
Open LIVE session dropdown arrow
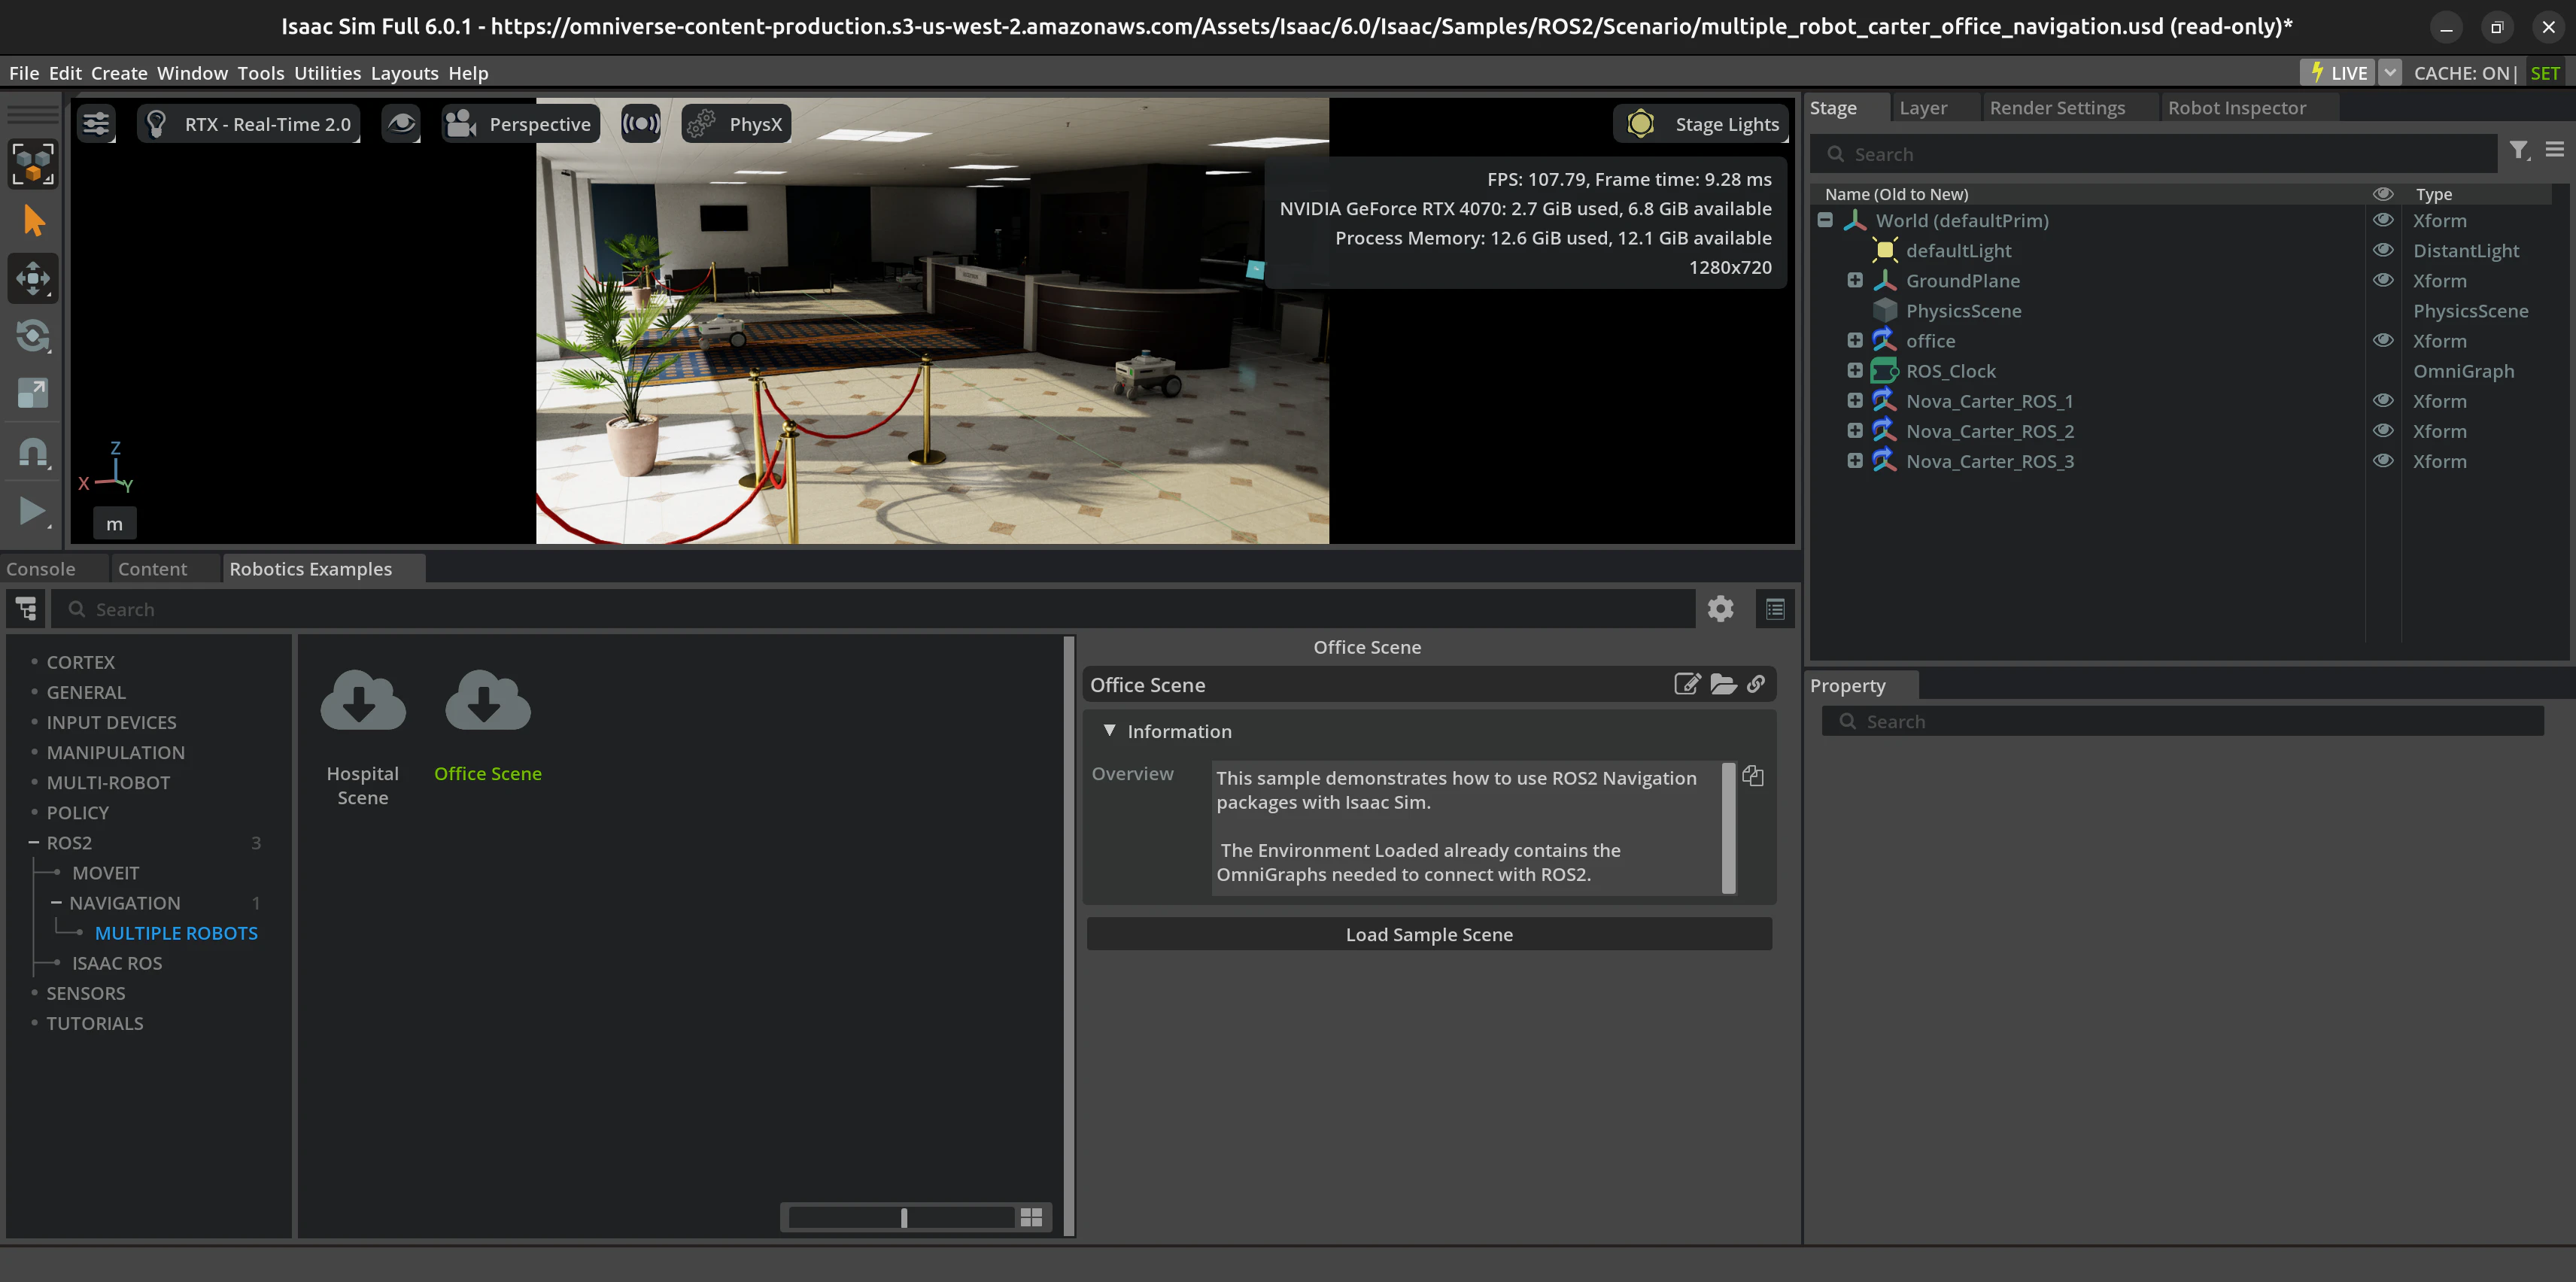2389,73
